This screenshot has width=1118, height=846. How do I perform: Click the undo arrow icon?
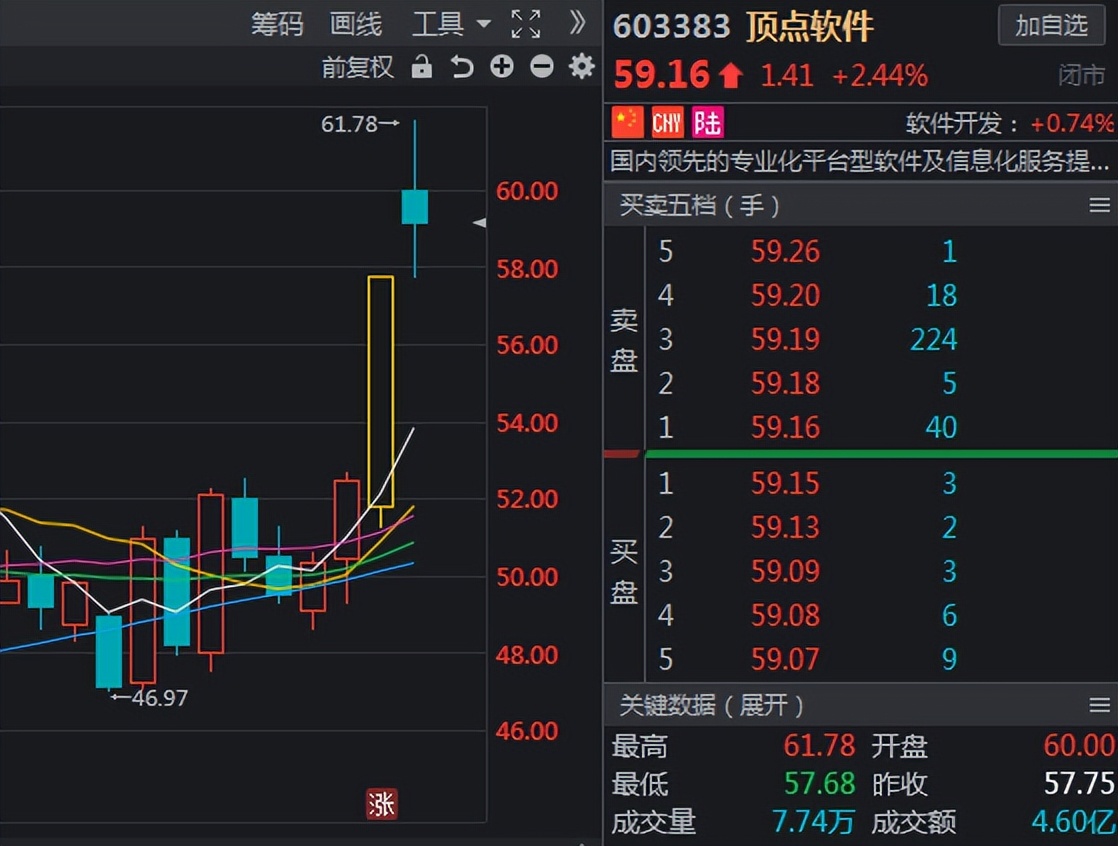tap(462, 67)
